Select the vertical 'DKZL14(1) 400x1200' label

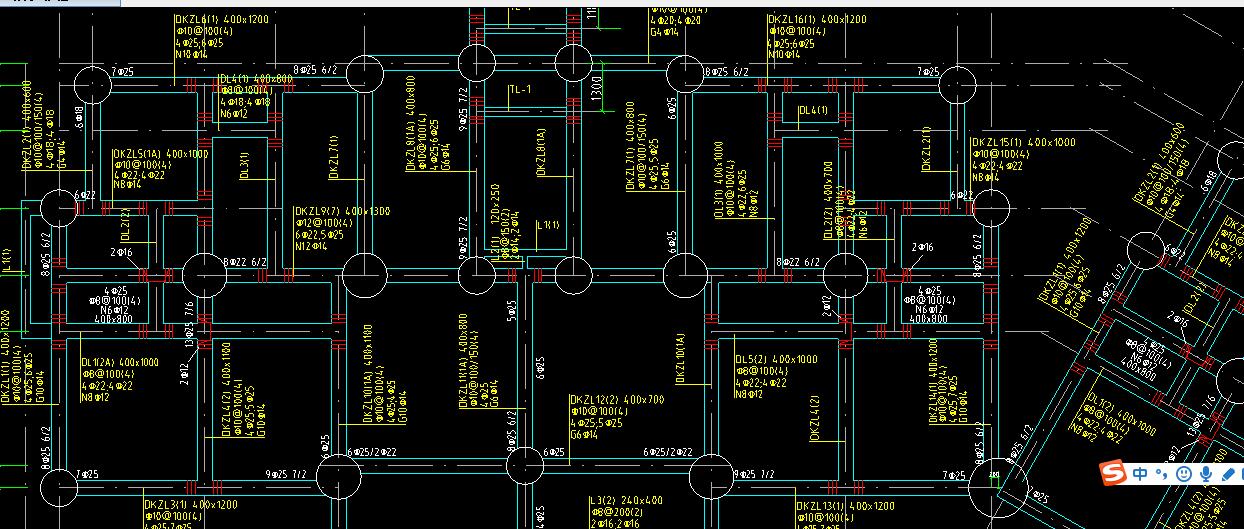[x=933, y=380]
